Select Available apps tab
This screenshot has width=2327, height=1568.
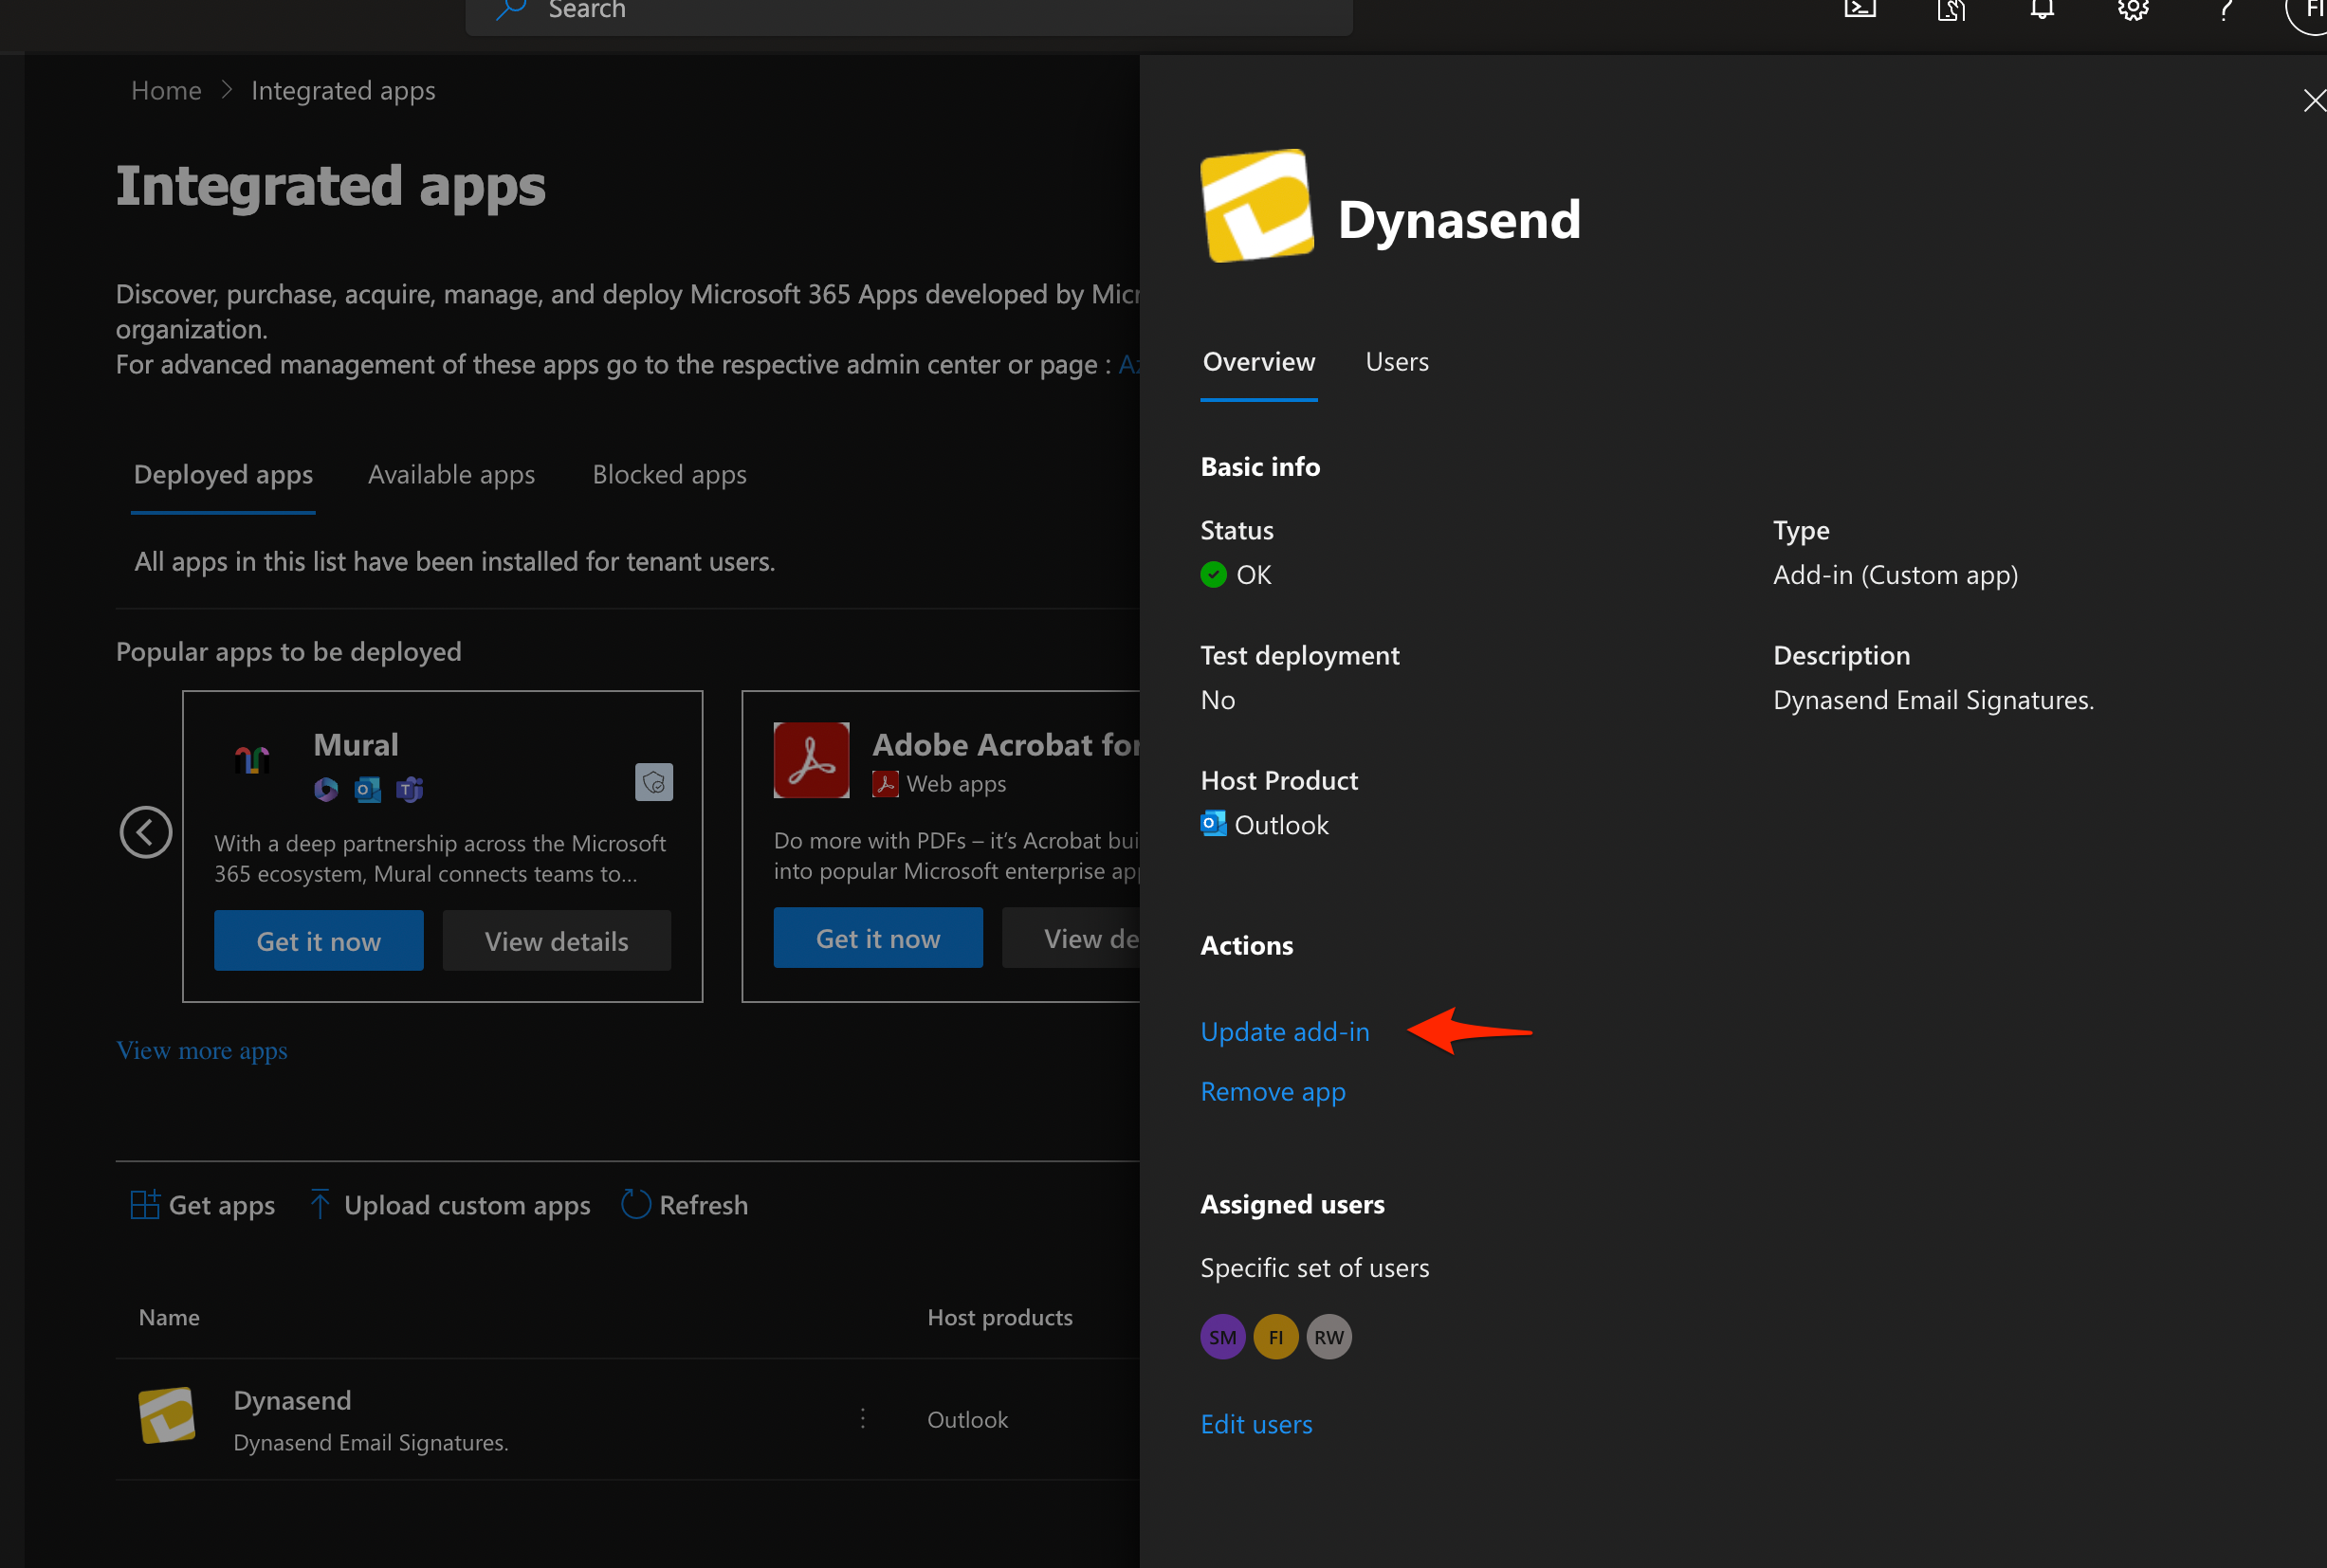point(451,475)
